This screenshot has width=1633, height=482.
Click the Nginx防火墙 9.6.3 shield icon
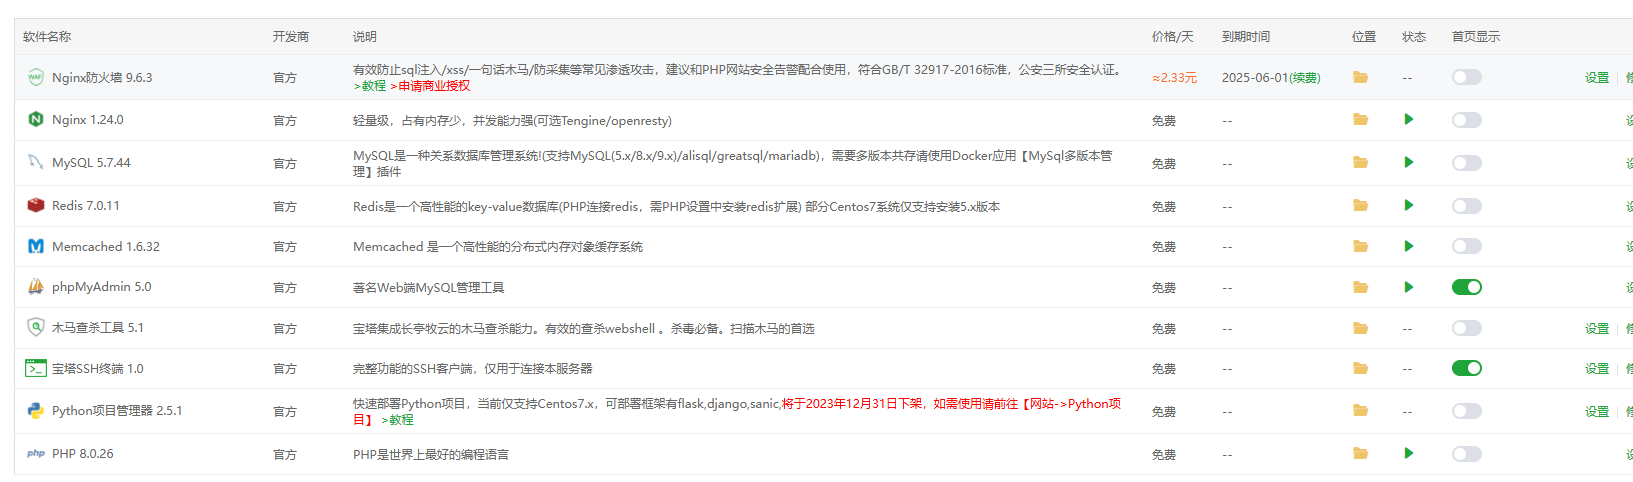point(36,77)
